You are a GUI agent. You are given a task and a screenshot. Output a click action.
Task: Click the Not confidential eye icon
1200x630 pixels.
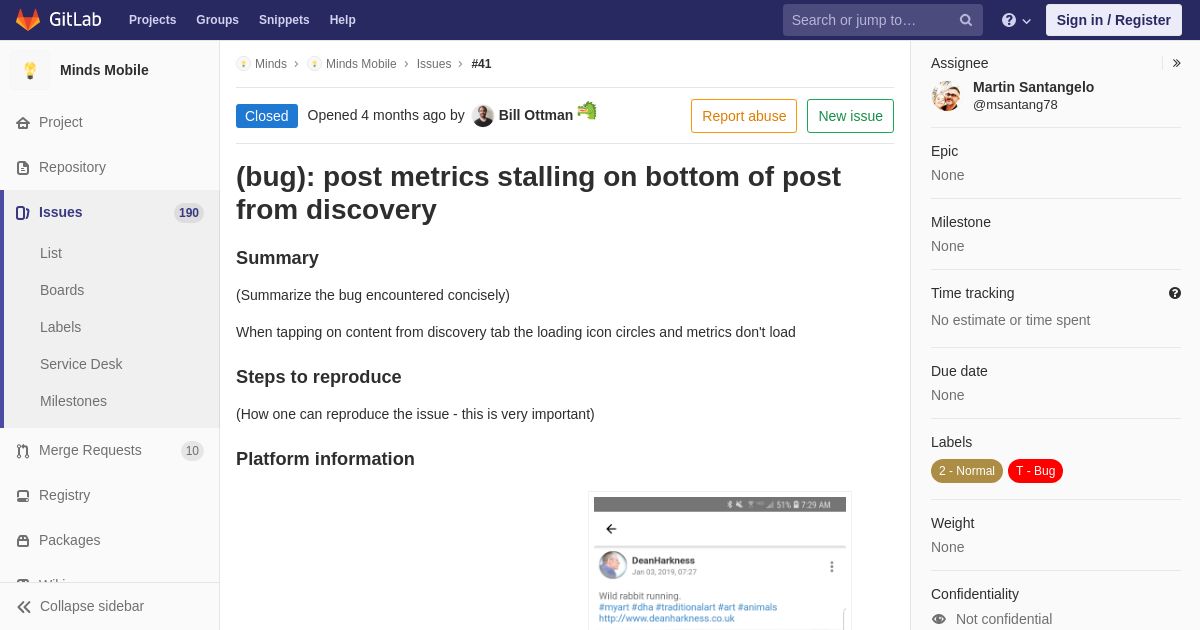939,619
